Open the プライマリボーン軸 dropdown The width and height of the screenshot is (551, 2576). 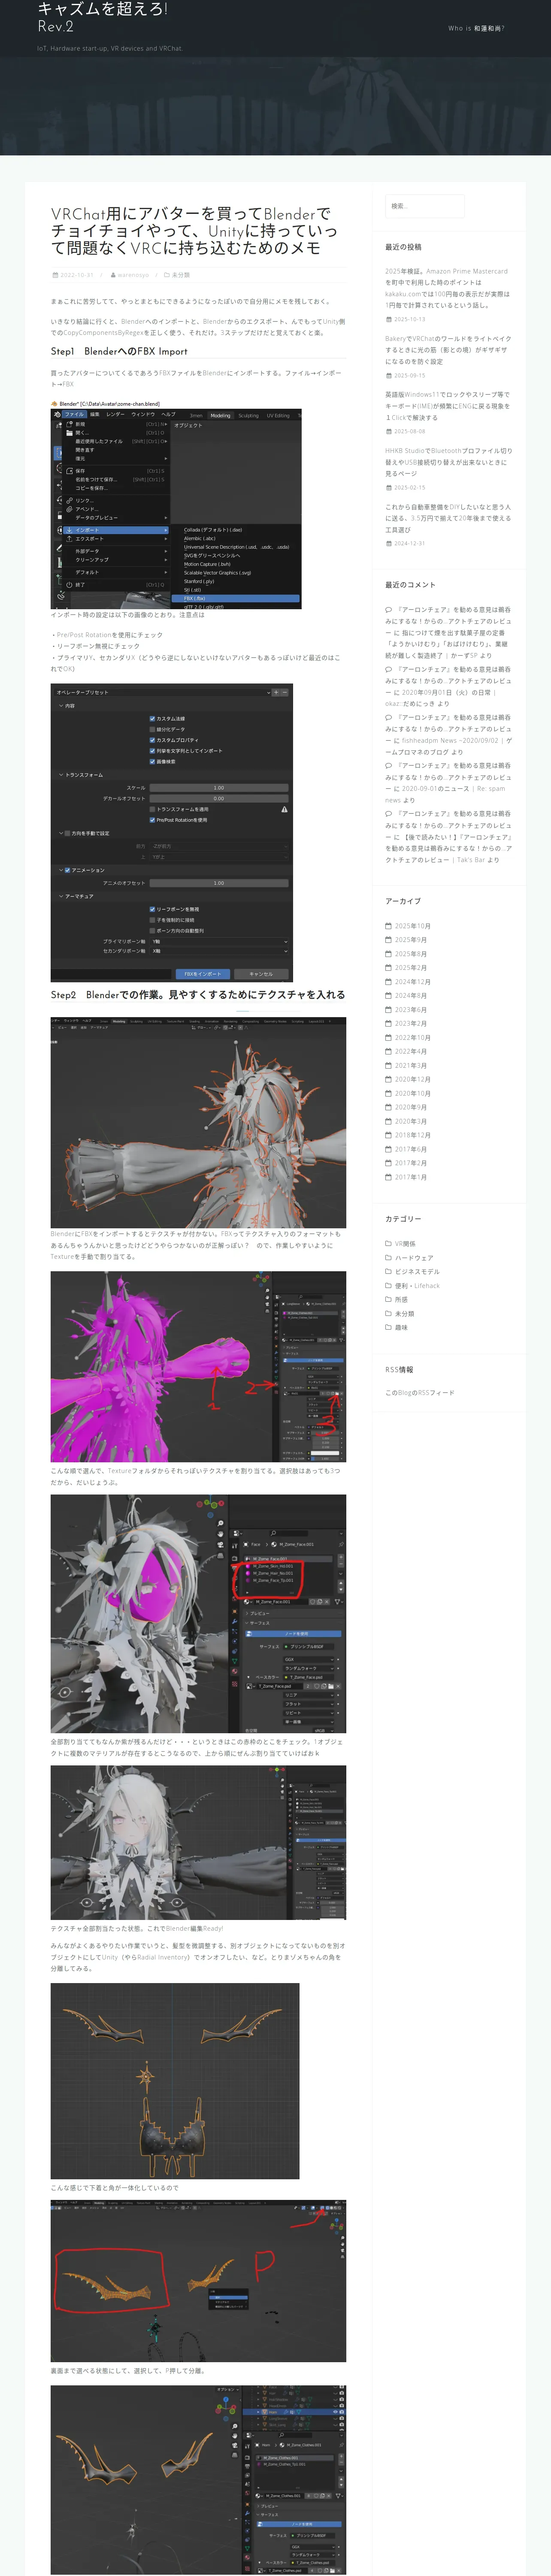click(219, 941)
